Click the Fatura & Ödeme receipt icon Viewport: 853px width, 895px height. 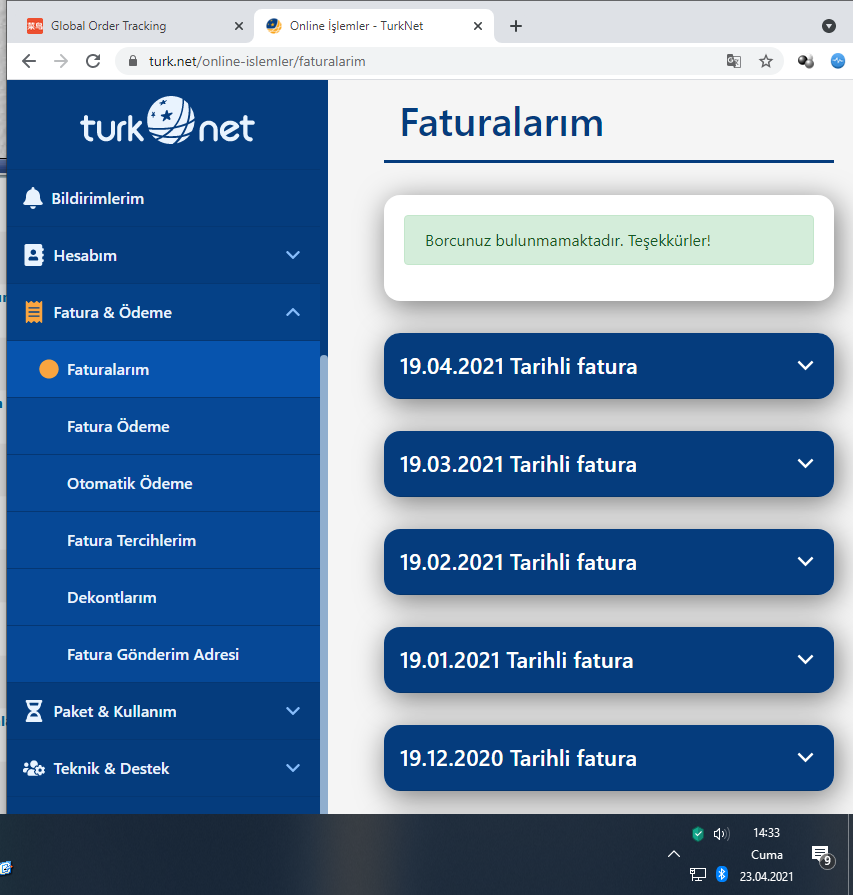[34, 312]
